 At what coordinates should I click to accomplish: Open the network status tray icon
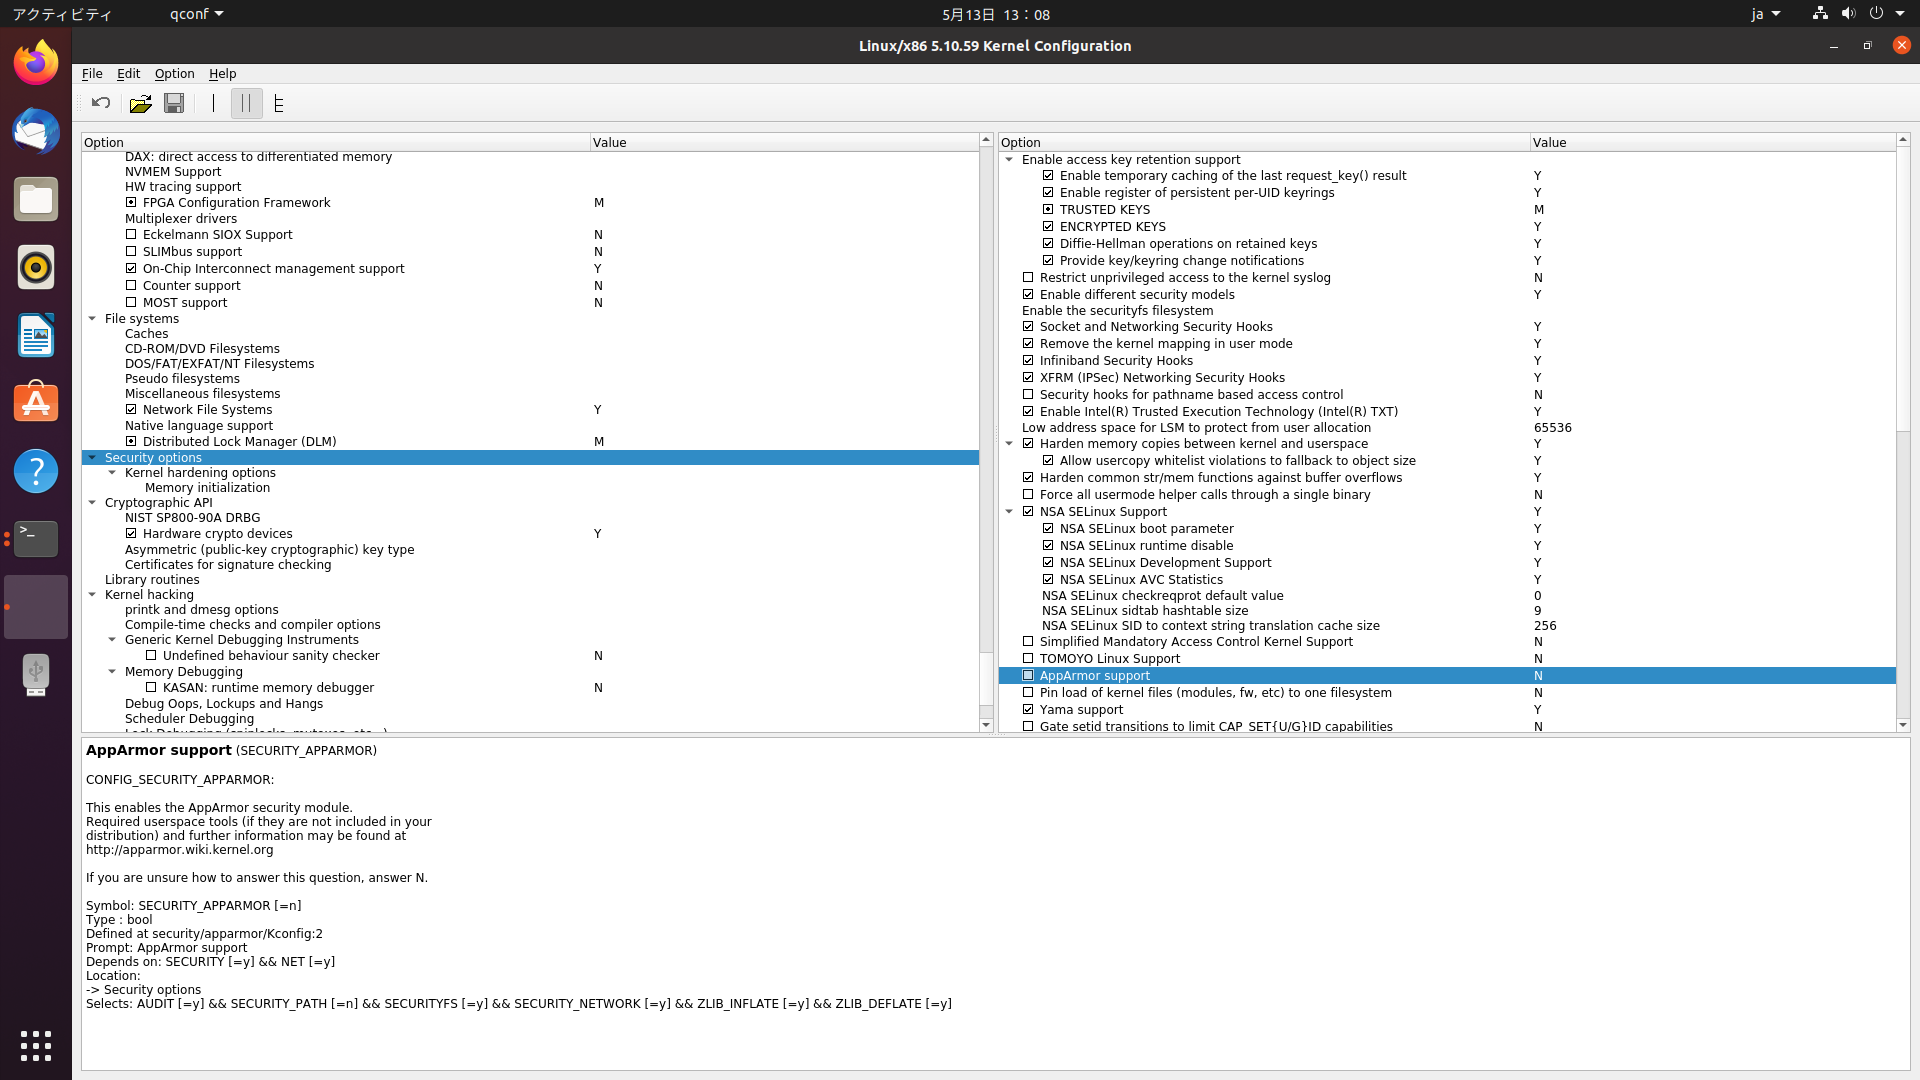click(x=1820, y=14)
